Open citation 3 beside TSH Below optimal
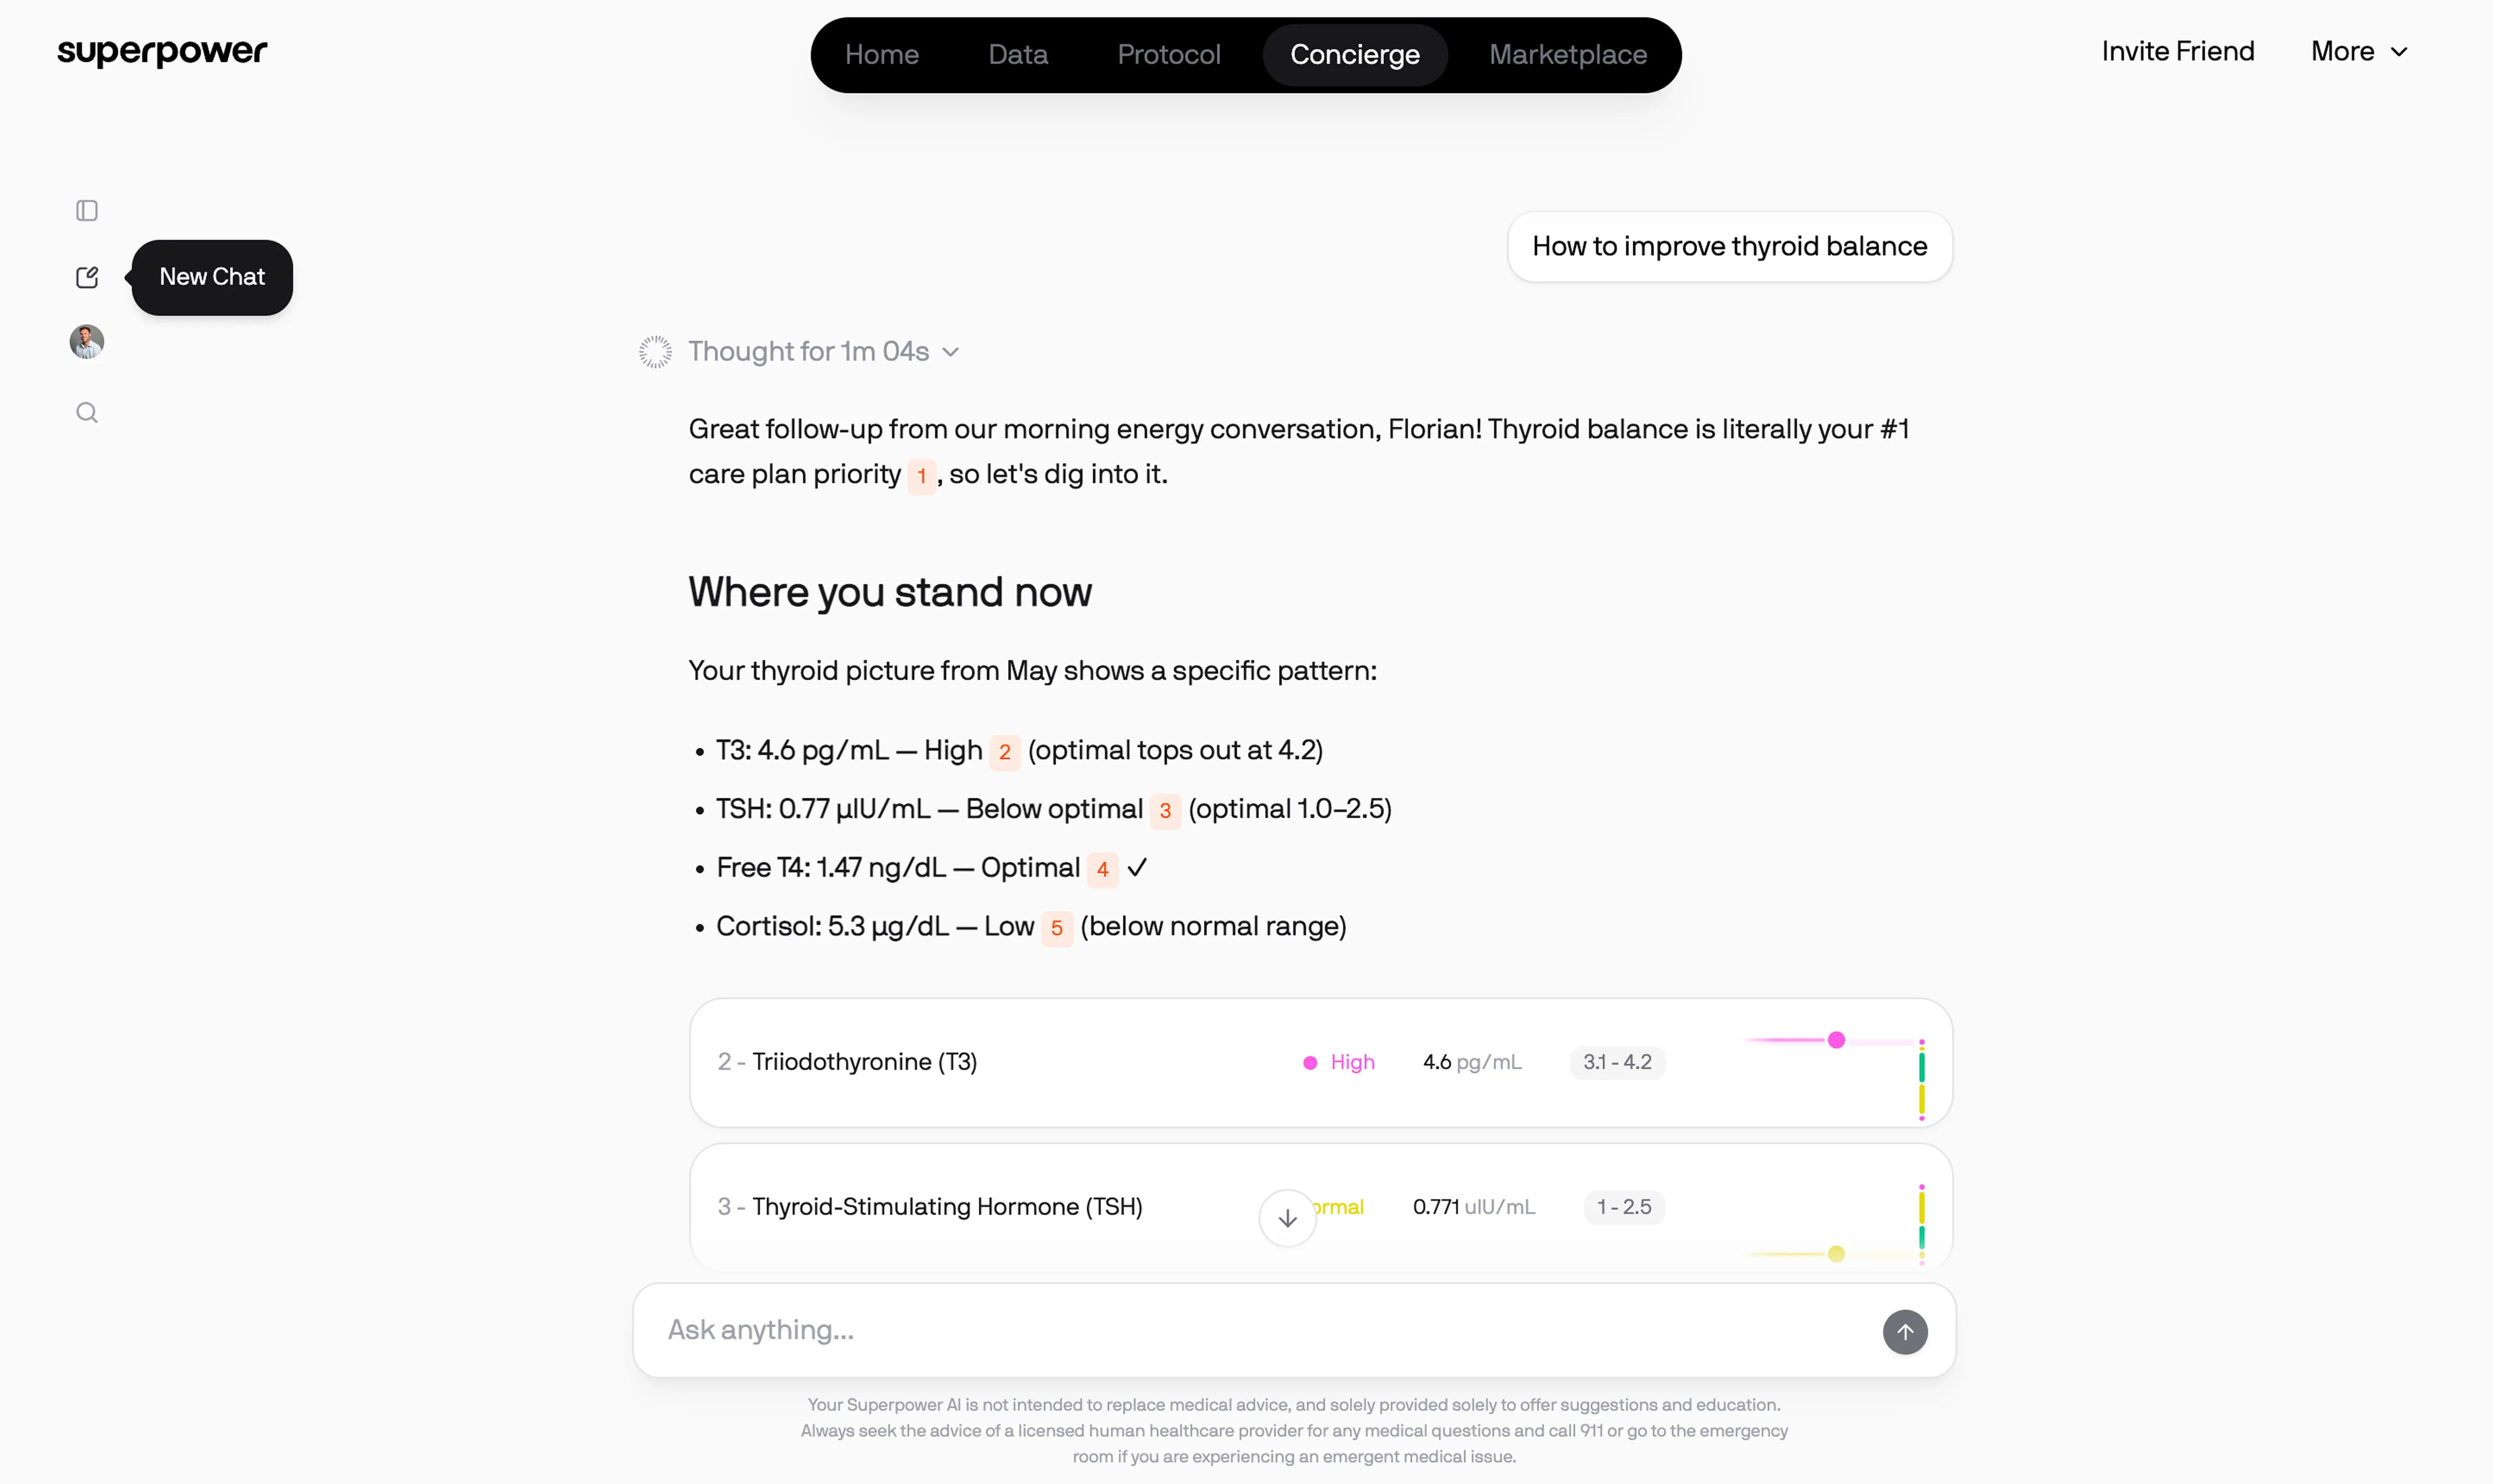 point(1164,811)
